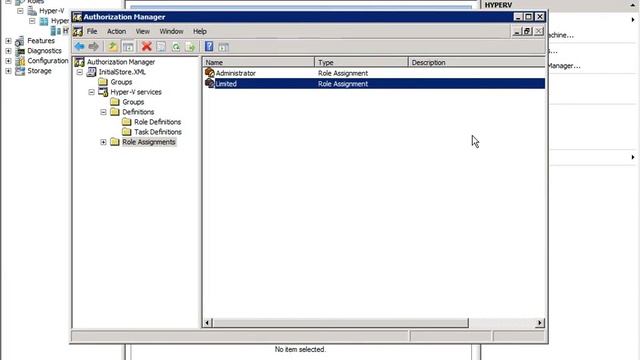Expand Configuration in Server Manager tree
This screenshot has height=360, width=640.
pyautogui.click(x=8, y=61)
